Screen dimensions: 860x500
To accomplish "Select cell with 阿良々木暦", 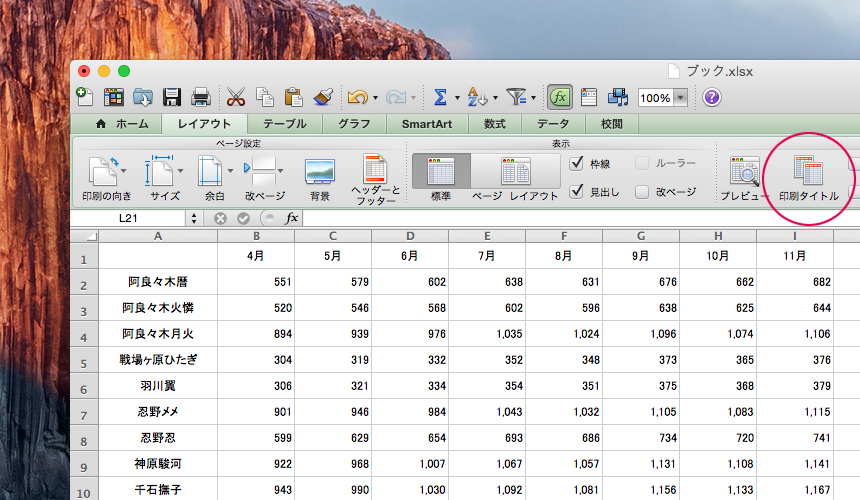I will coord(158,282).
